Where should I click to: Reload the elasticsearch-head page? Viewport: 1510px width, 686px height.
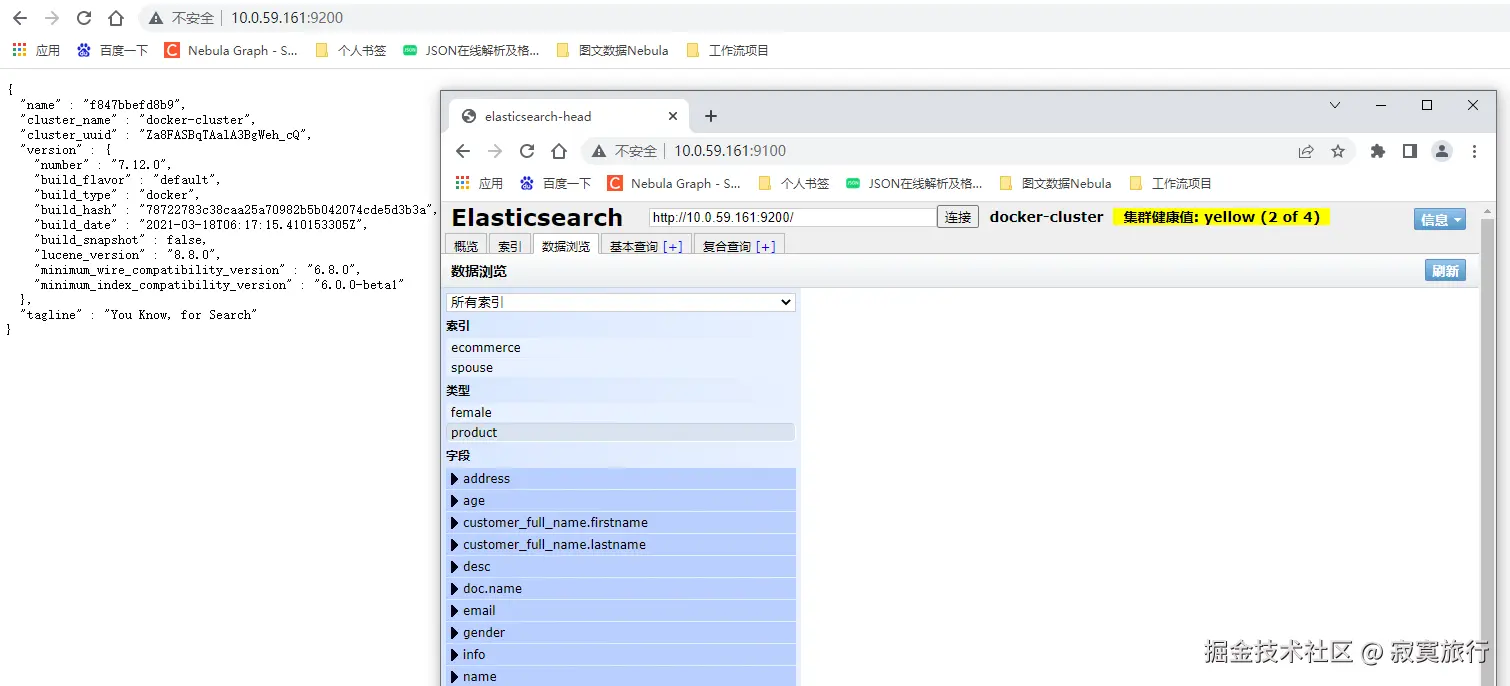527,151
